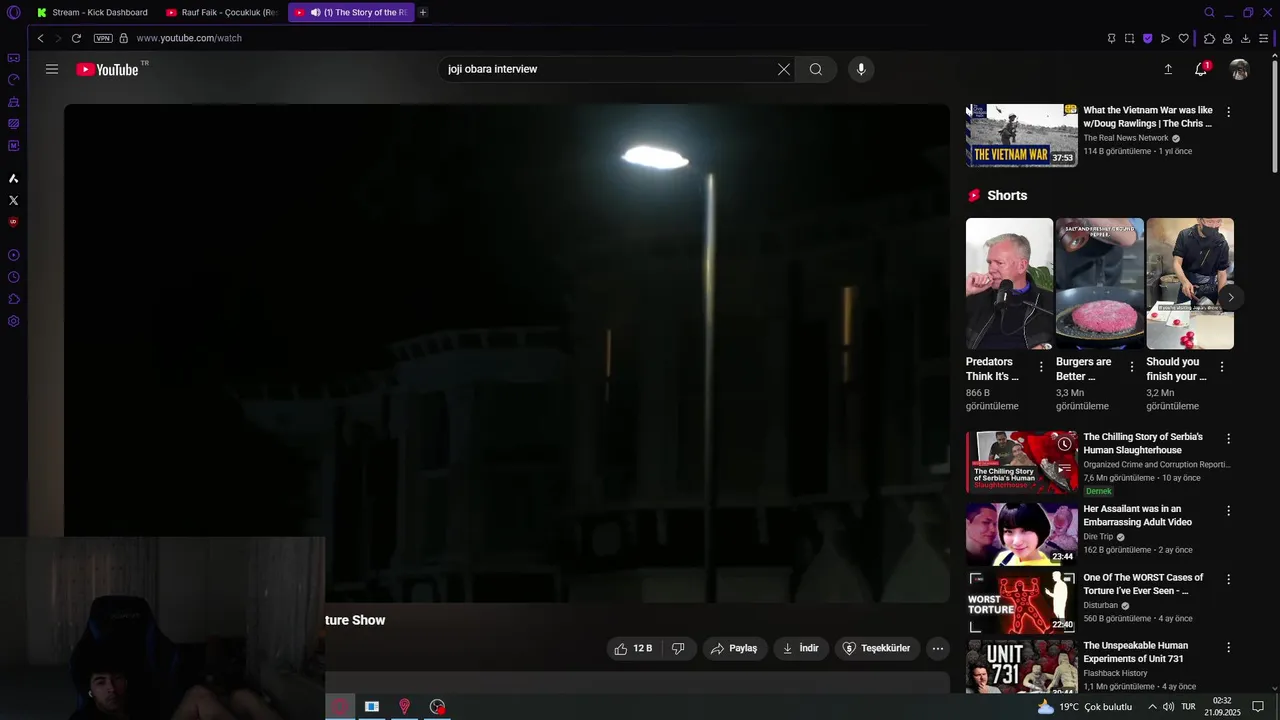Bookmark page with heart icon

pos(1183,38)
